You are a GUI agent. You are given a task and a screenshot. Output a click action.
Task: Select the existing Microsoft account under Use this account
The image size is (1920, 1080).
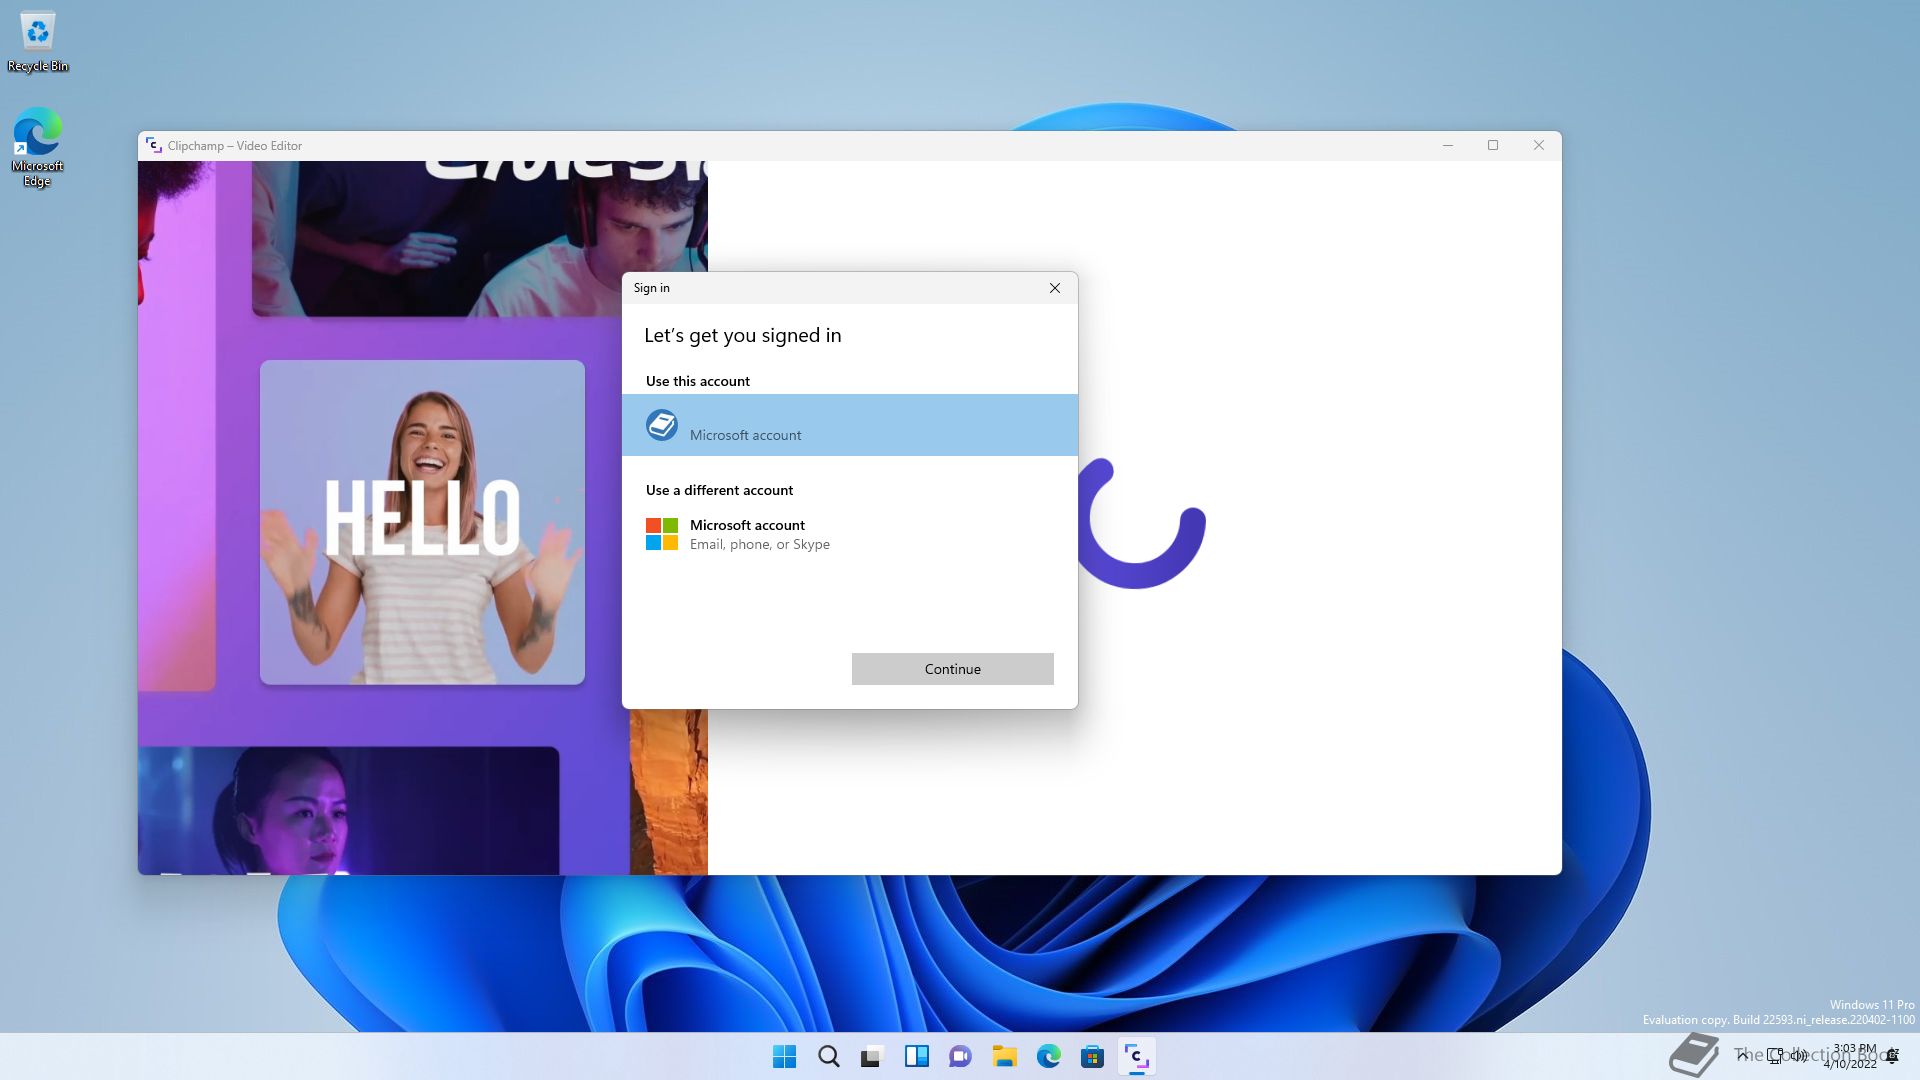(849, 425)
